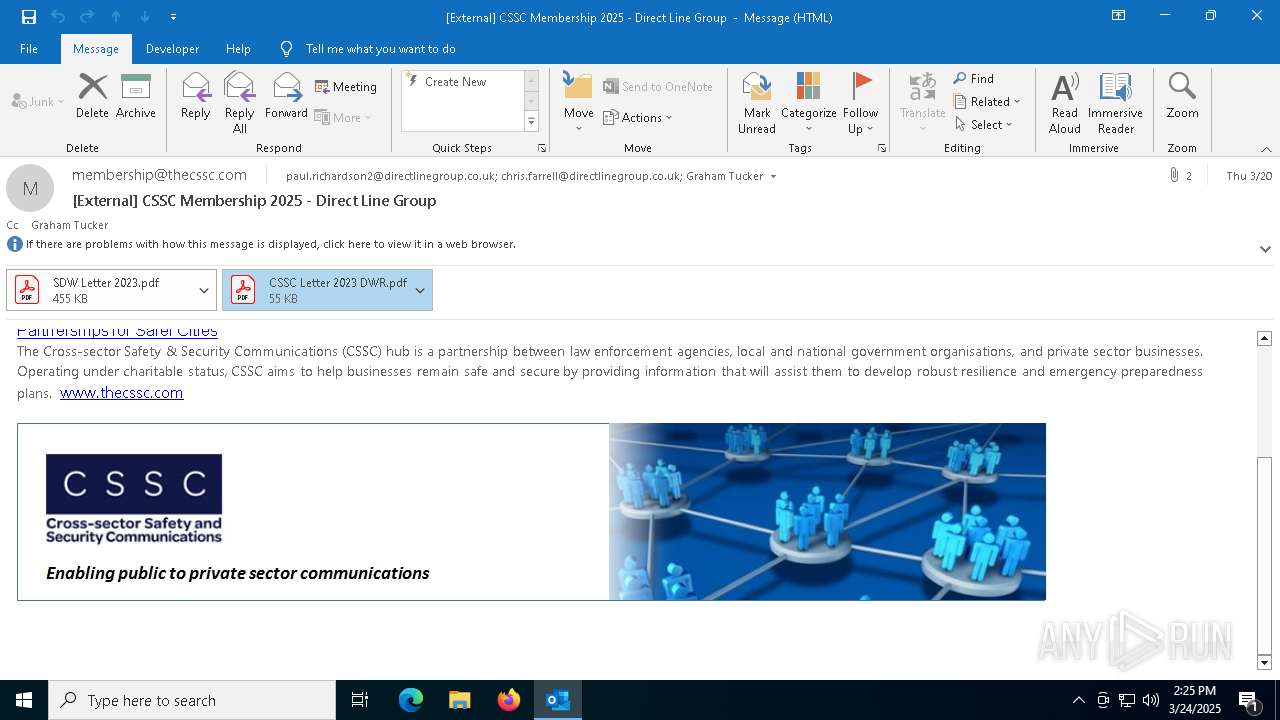Screen dimensions: 1280x720
Task: Set a Follow Up flag
Action: pyautogui.click(x=860, y=103)
